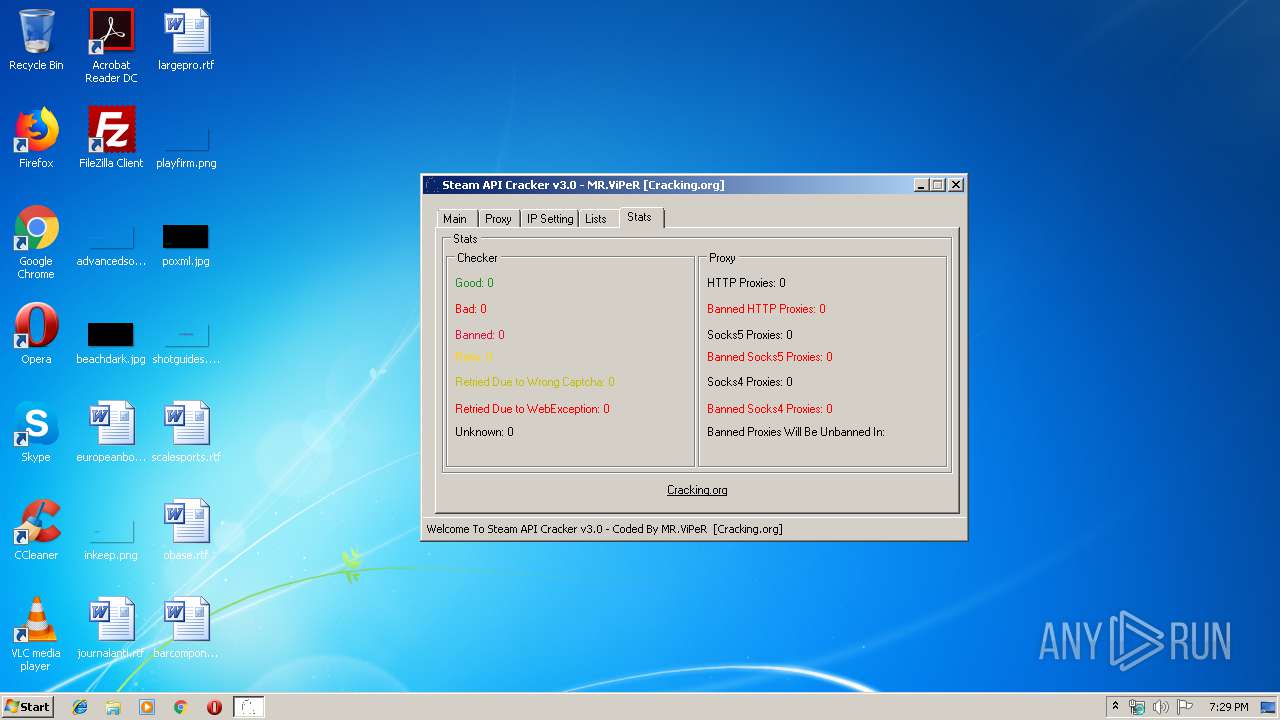Launch Google Chrome desktop shortcut
1280x720 pixels.
pos(36,242)
